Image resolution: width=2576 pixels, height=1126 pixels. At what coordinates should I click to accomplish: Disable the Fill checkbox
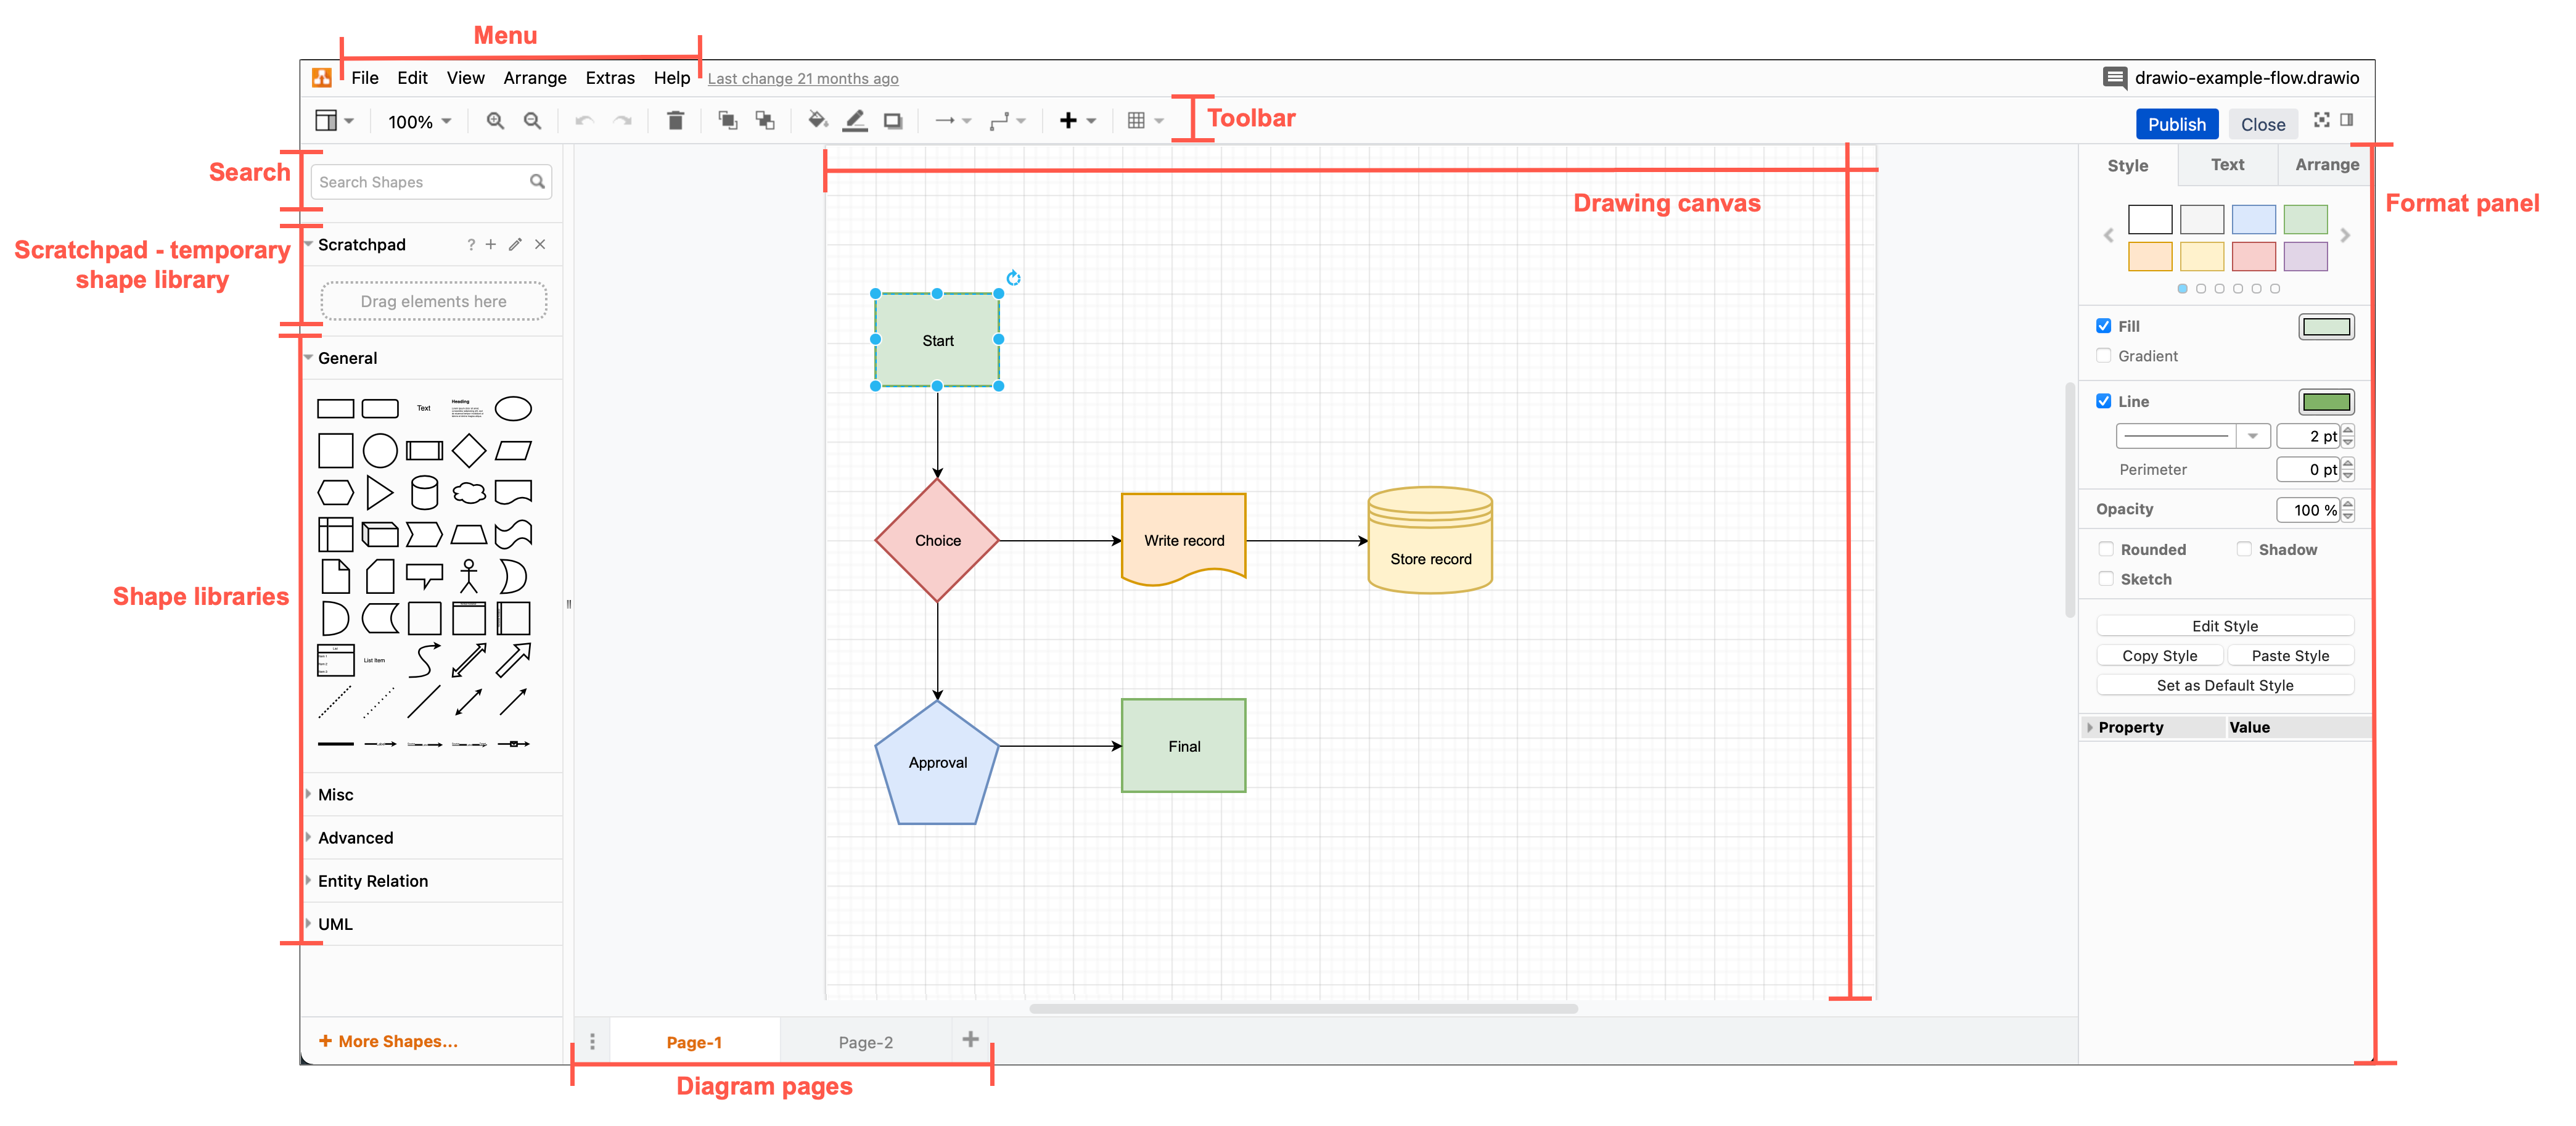[2104, 326]
